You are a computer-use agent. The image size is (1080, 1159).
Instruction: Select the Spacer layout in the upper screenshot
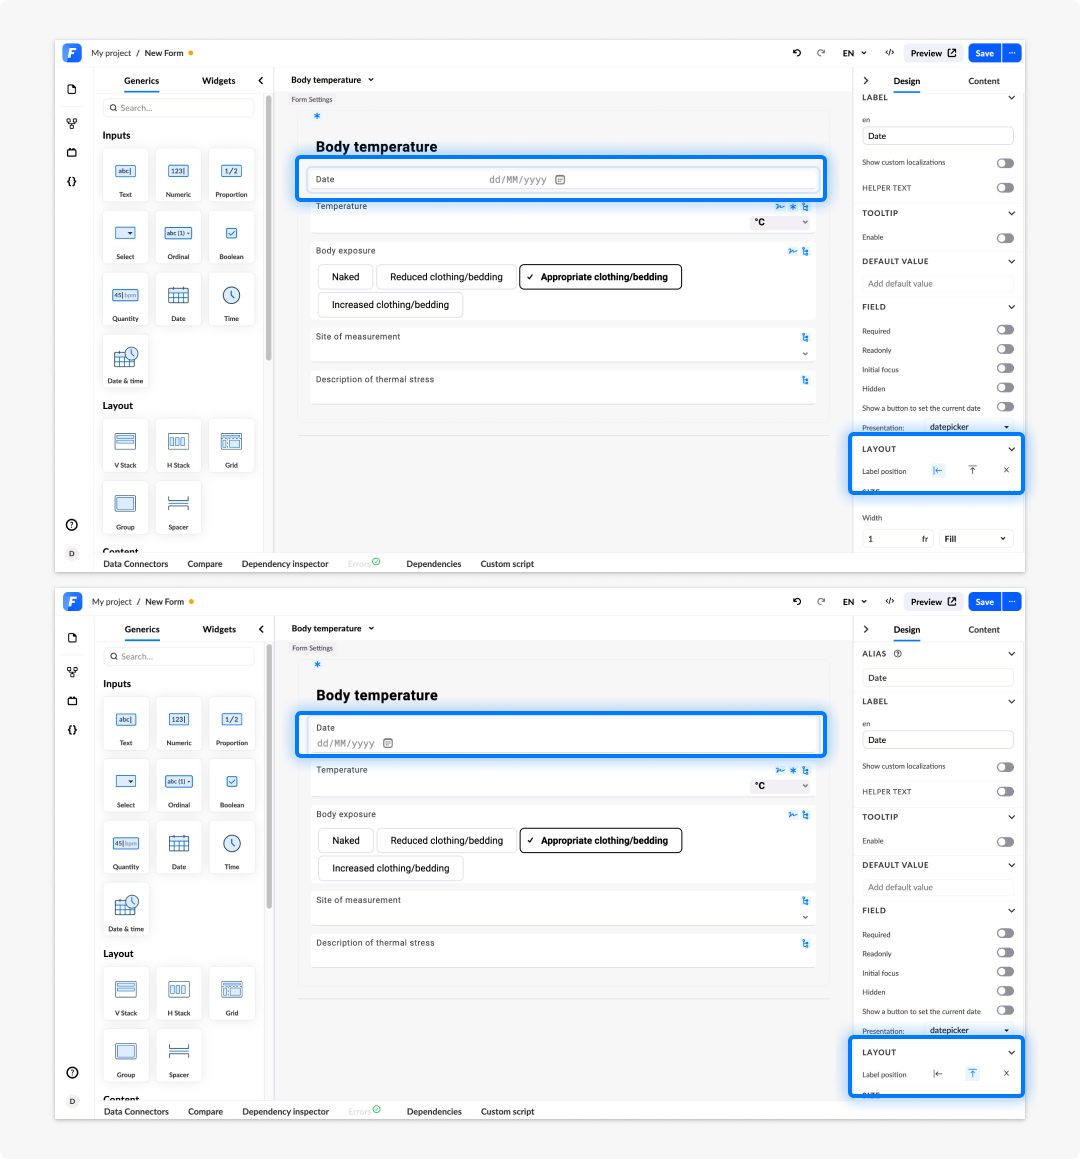(x=178, y=509)
